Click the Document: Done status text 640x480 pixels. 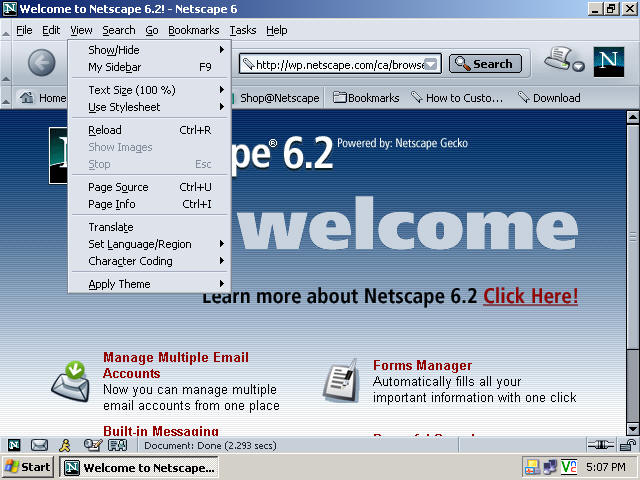[210, 445]
